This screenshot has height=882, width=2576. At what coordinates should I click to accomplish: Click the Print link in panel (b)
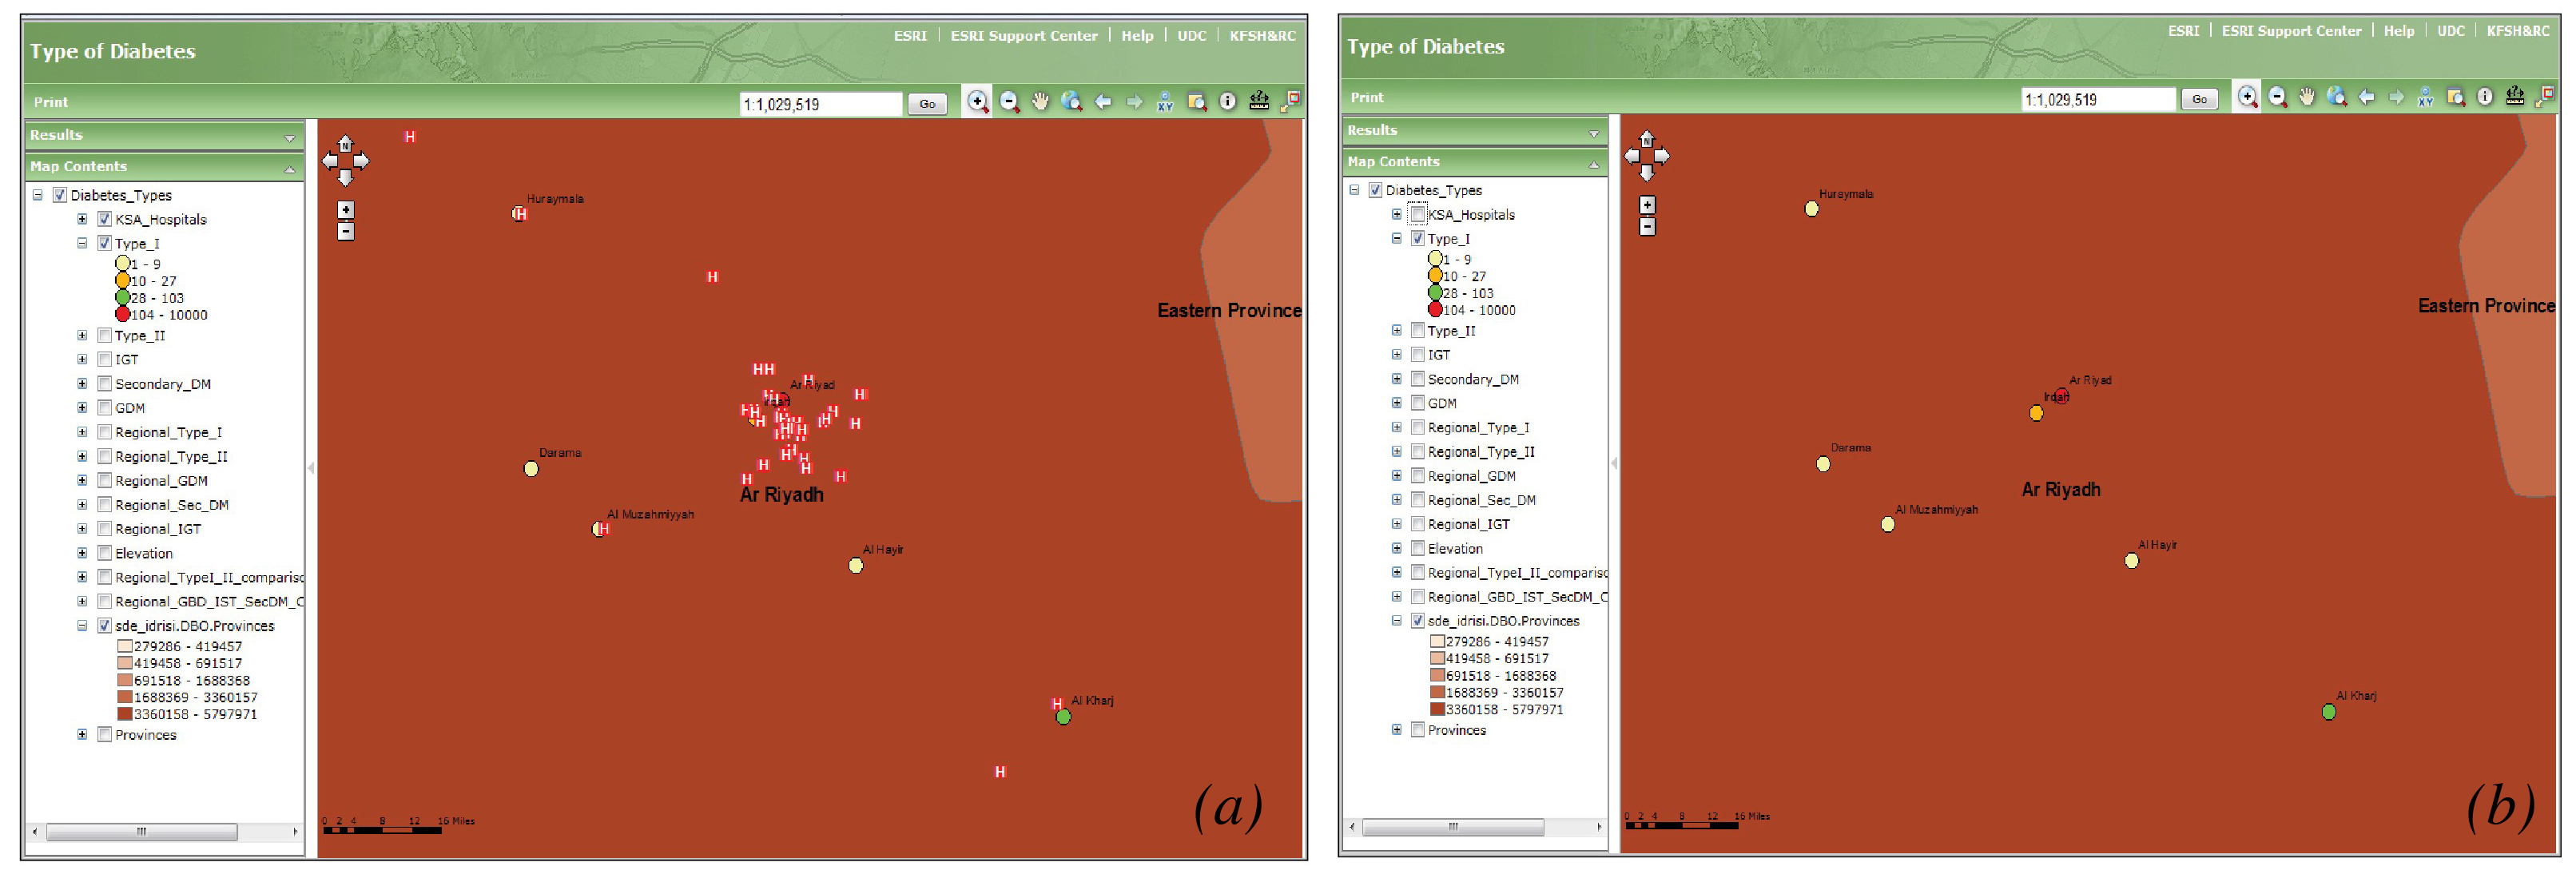click(x=1366, y=97)
